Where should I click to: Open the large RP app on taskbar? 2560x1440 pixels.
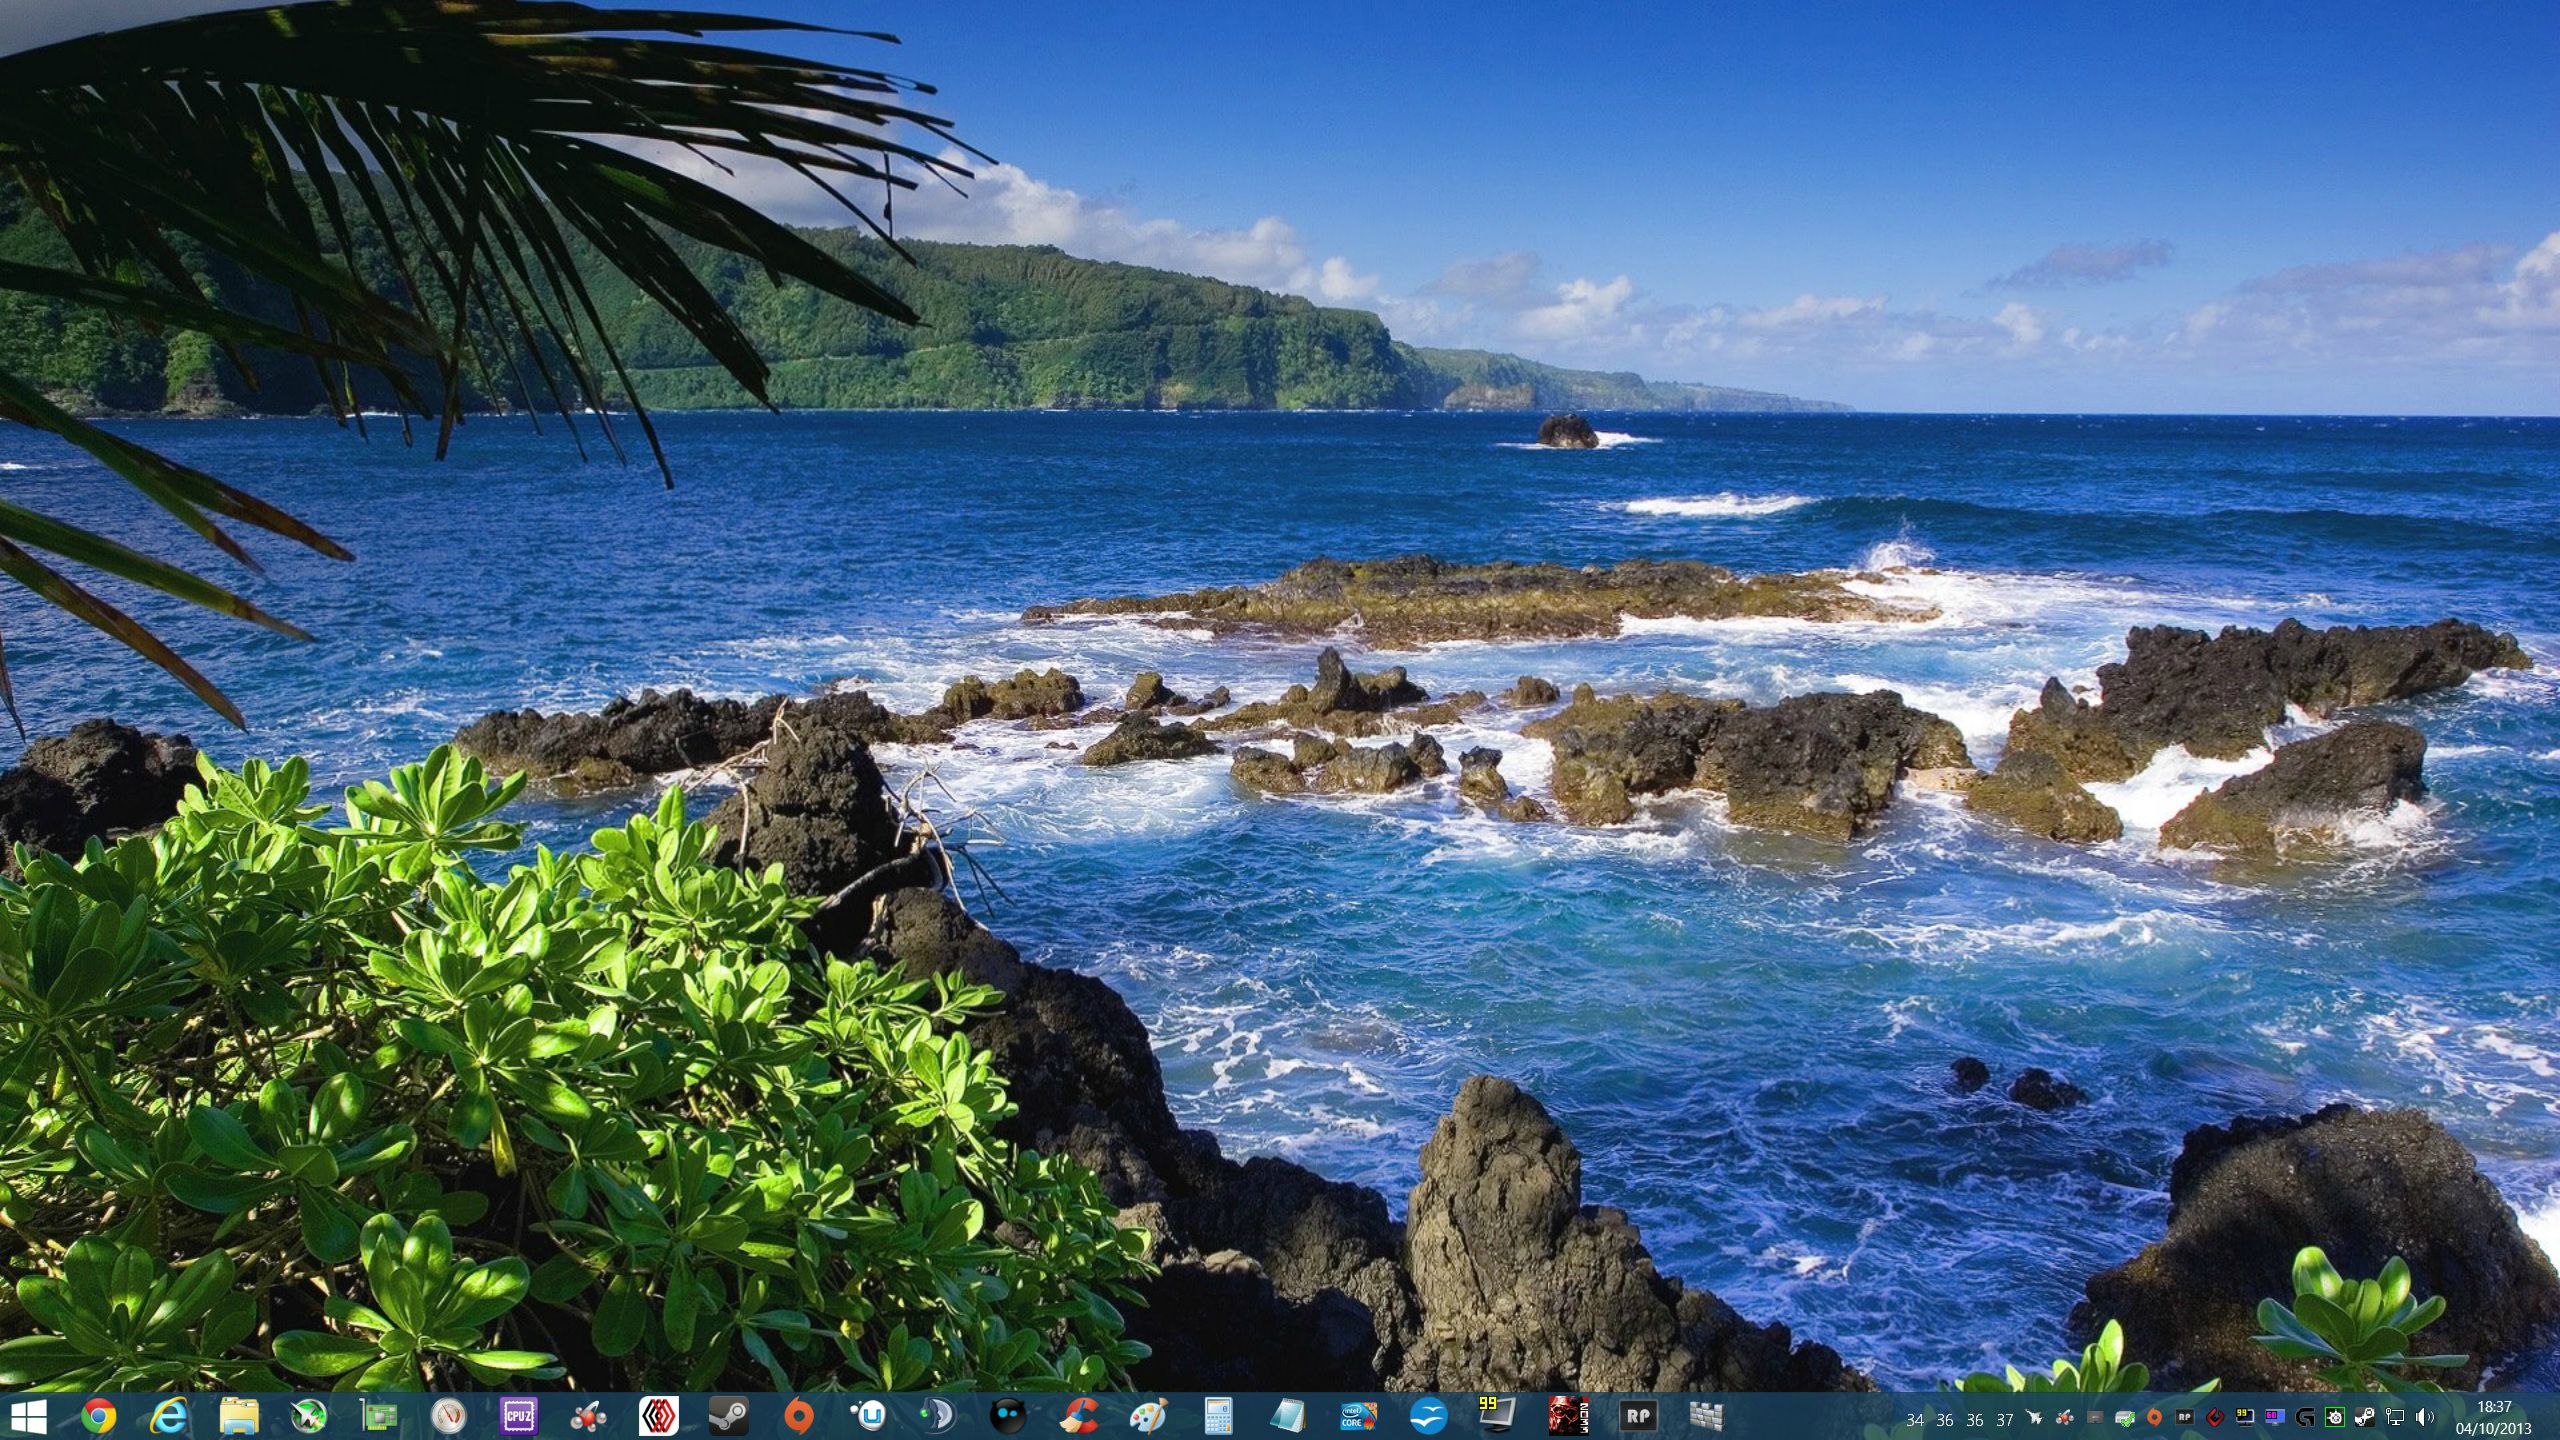1638,1416
